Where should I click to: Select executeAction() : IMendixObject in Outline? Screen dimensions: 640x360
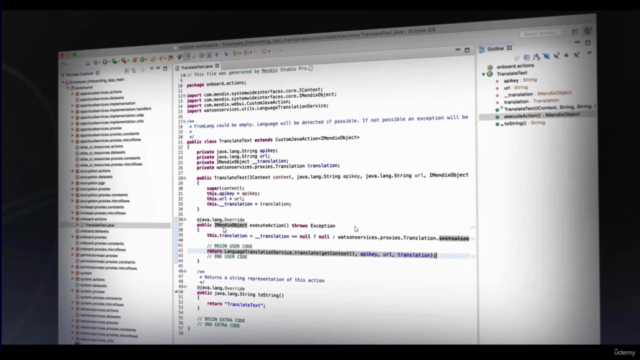tap(541, 116)
